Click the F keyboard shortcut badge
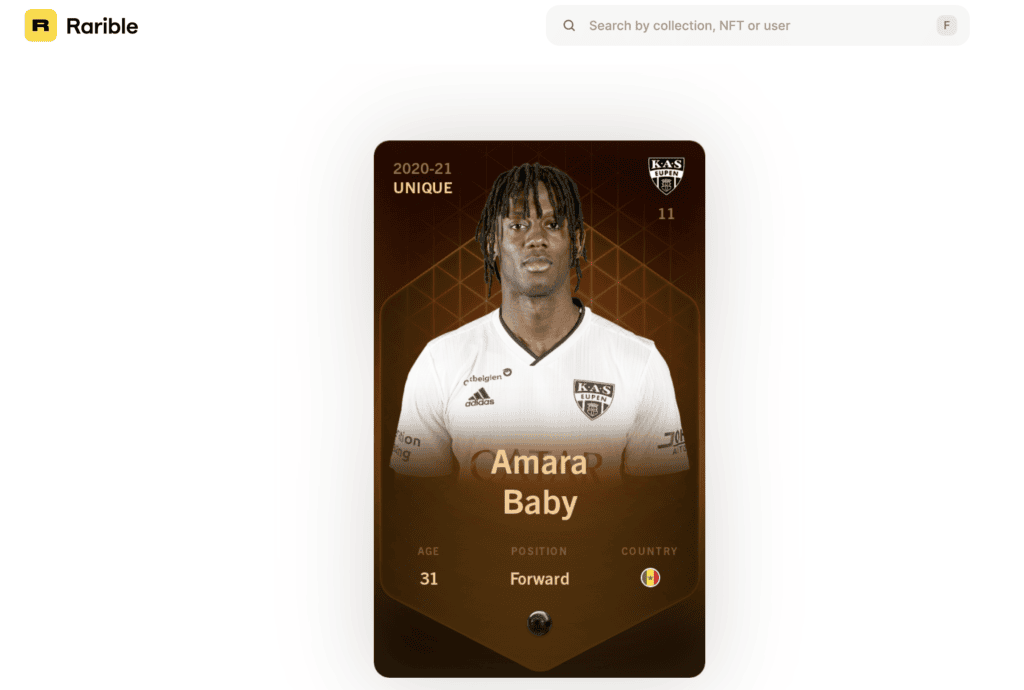 coord(946,25)
